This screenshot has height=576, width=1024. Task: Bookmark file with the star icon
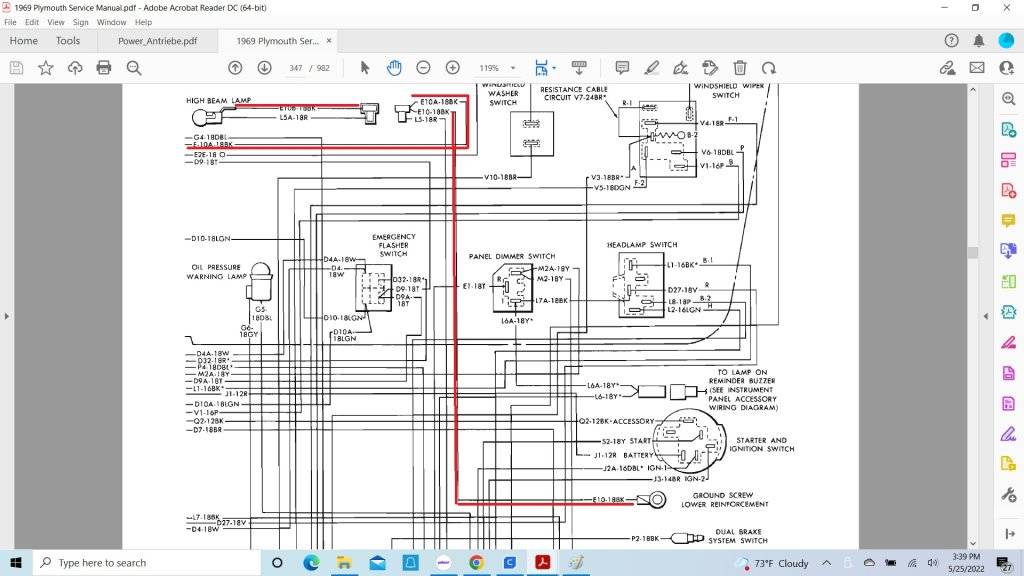tap(46, 68)
